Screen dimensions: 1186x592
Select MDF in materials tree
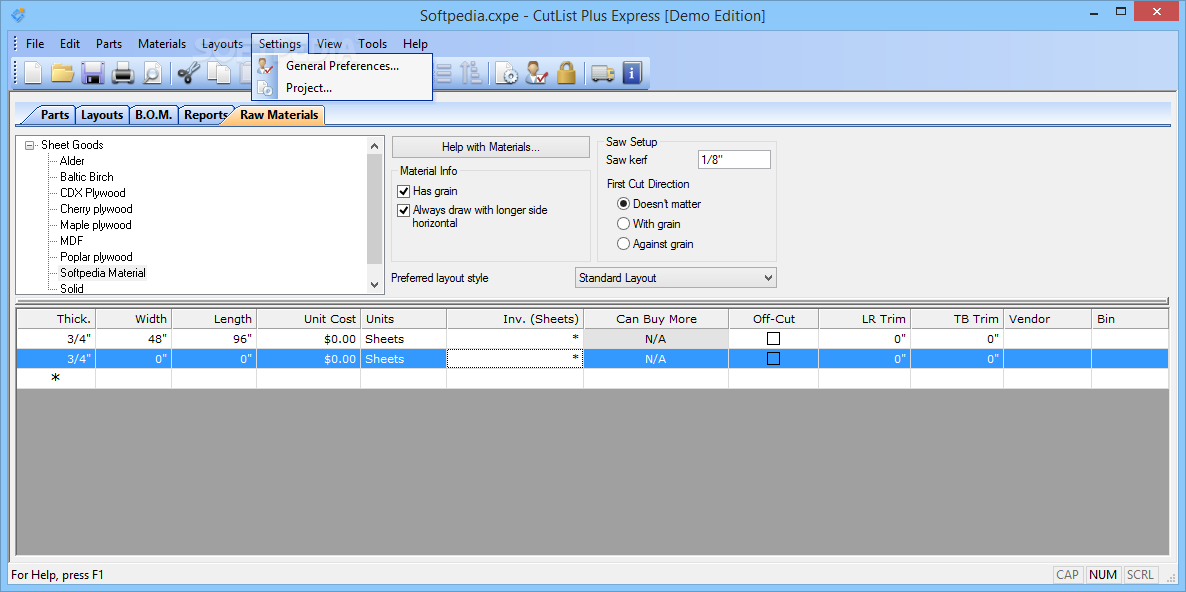click(72, 240)
